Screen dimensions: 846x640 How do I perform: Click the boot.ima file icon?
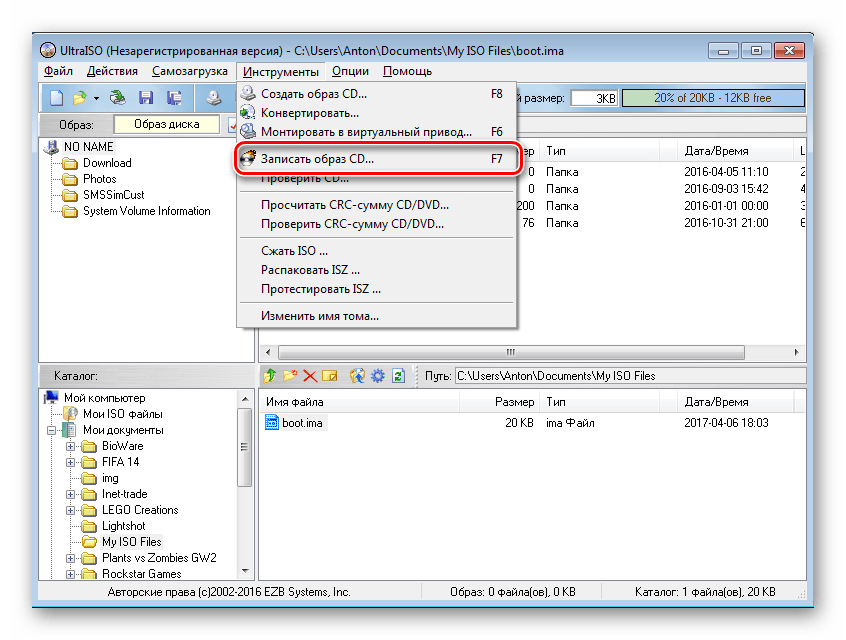tap(272, 423)
